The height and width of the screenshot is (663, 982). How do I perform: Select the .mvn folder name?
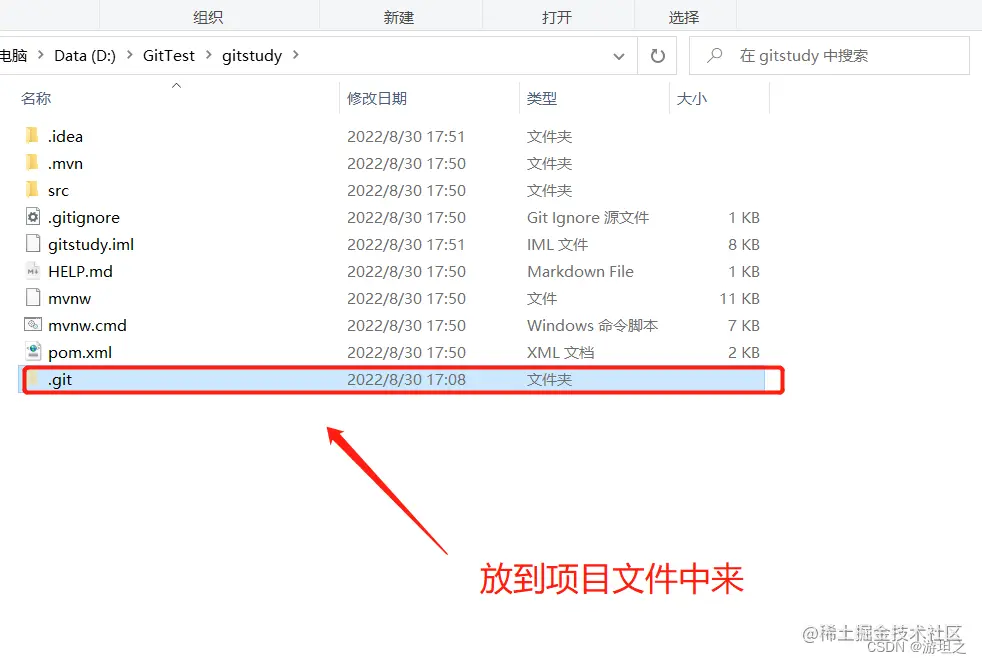tap(65, 163)
